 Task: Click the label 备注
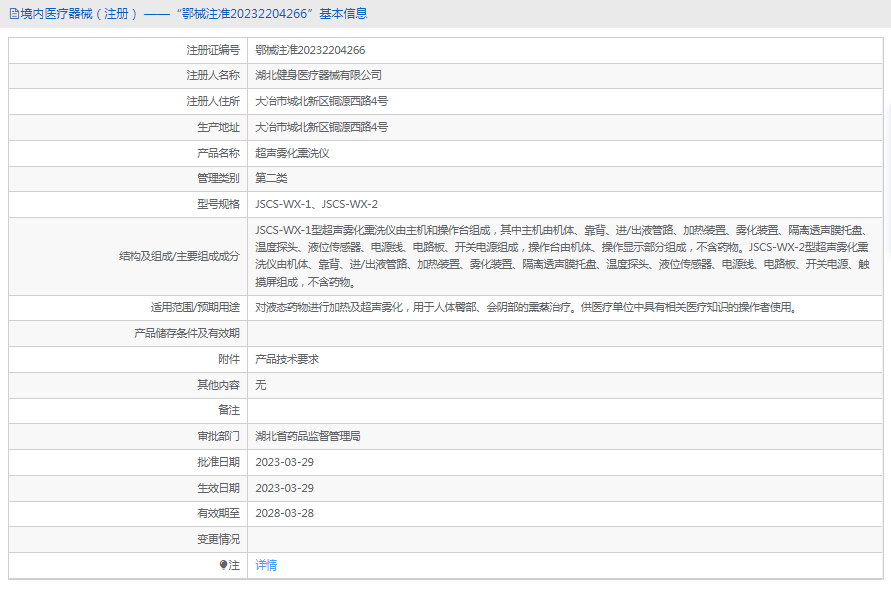229,410
